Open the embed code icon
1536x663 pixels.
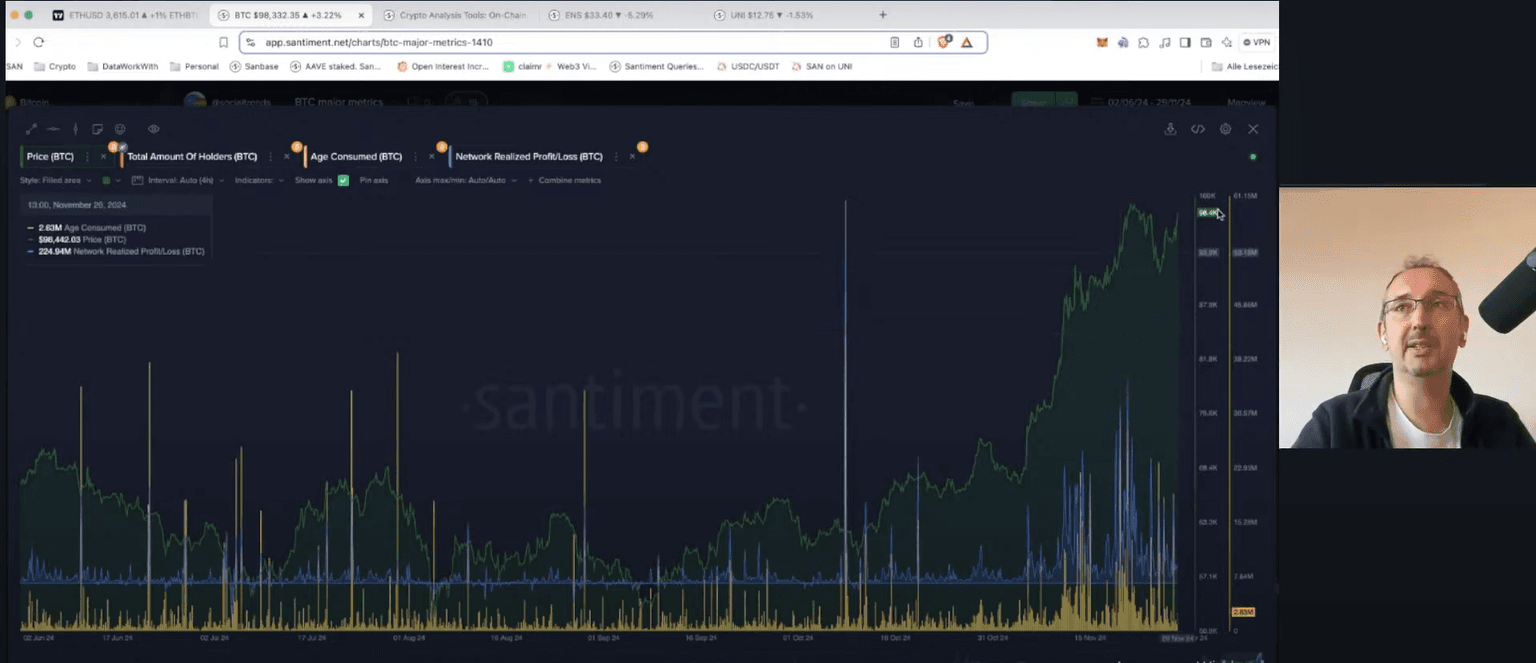(1197, 129)
